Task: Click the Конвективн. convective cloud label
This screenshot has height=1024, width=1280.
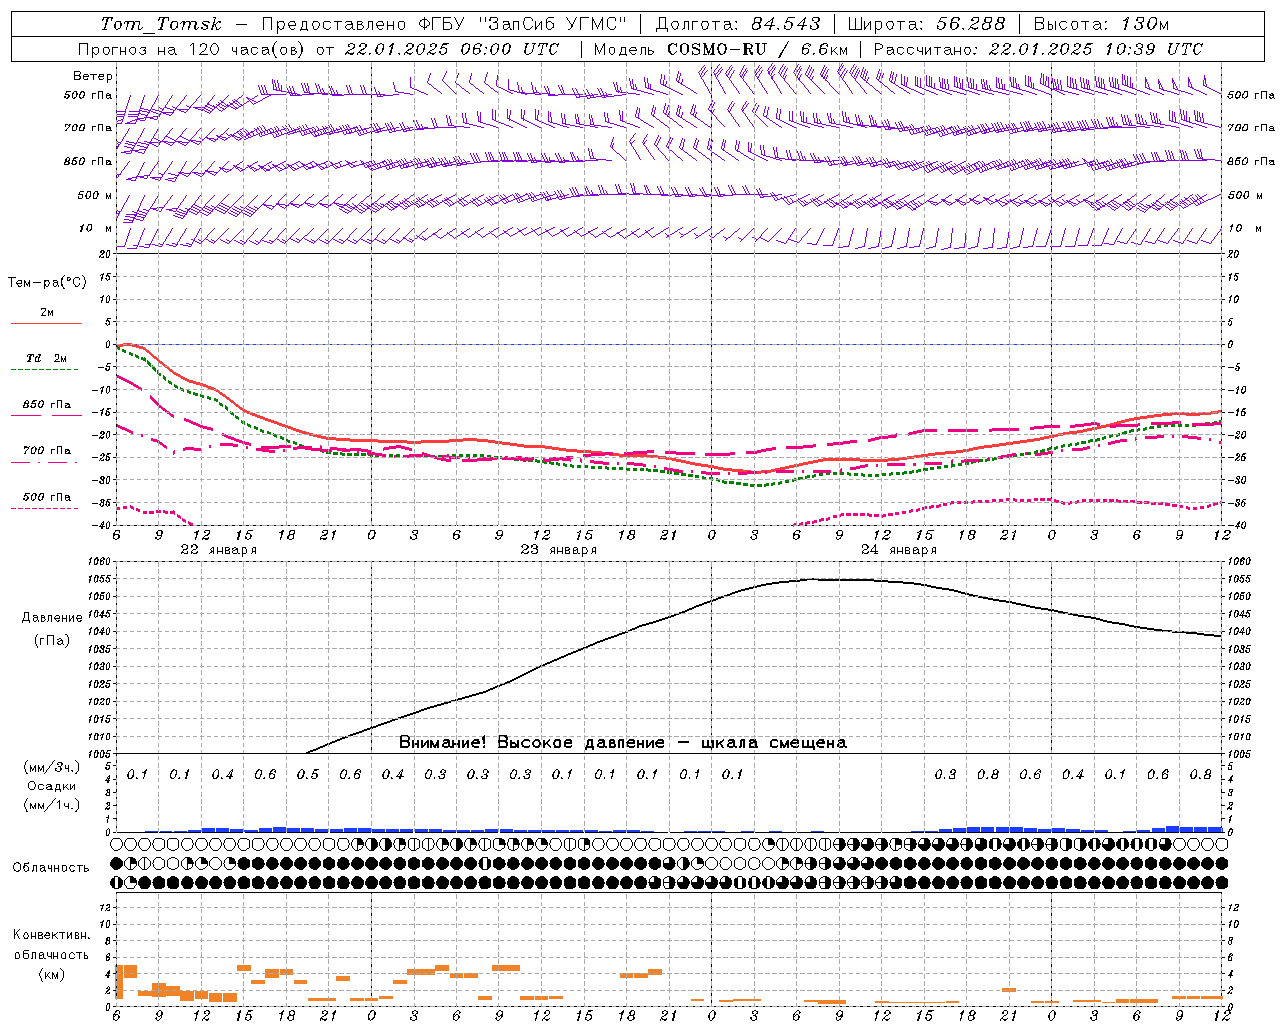Action: pyautogui.click(x=51, y=935)
